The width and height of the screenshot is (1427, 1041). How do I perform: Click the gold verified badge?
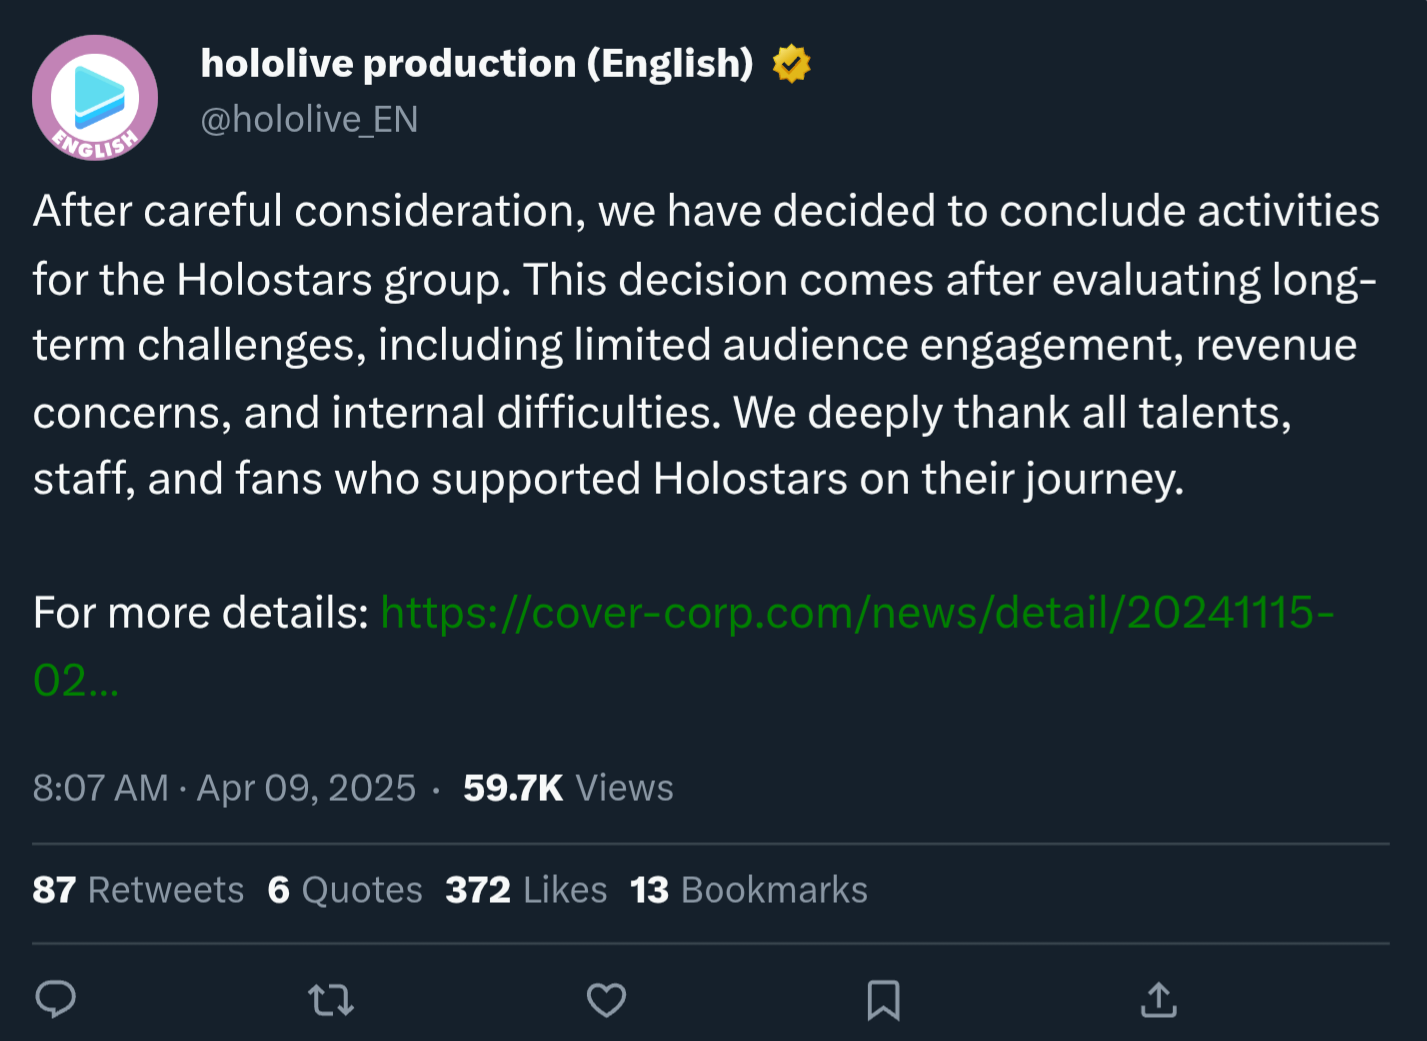point(791,64)
